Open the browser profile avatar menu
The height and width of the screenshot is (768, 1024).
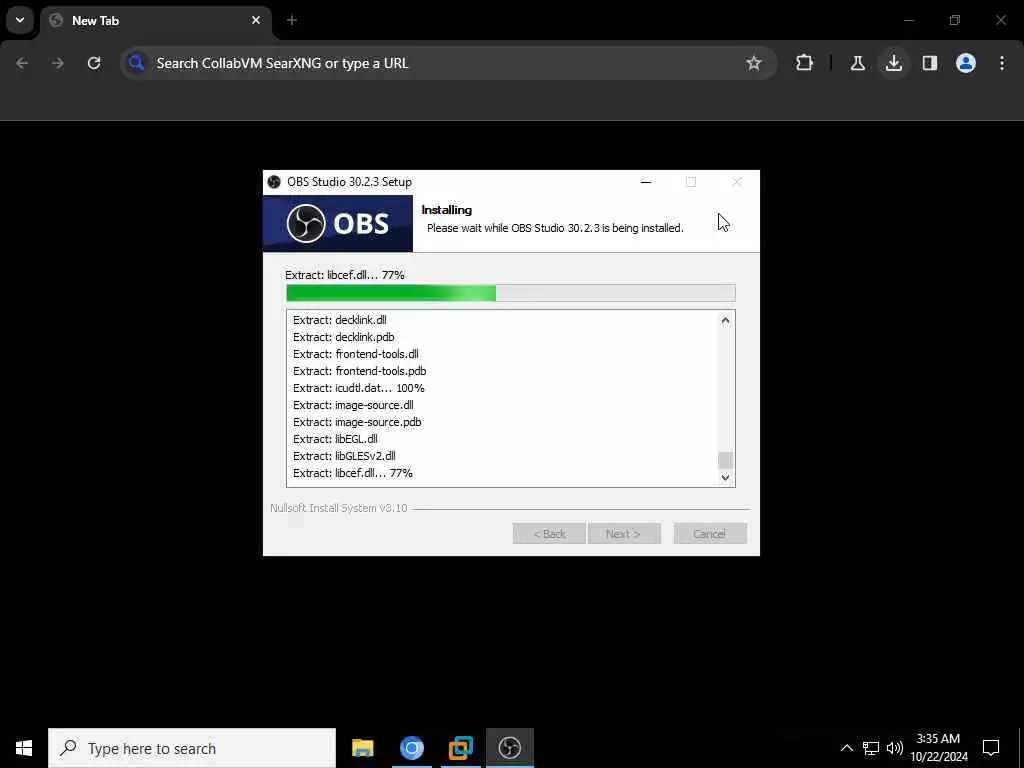pyautogui.click(x=966, y=63)
